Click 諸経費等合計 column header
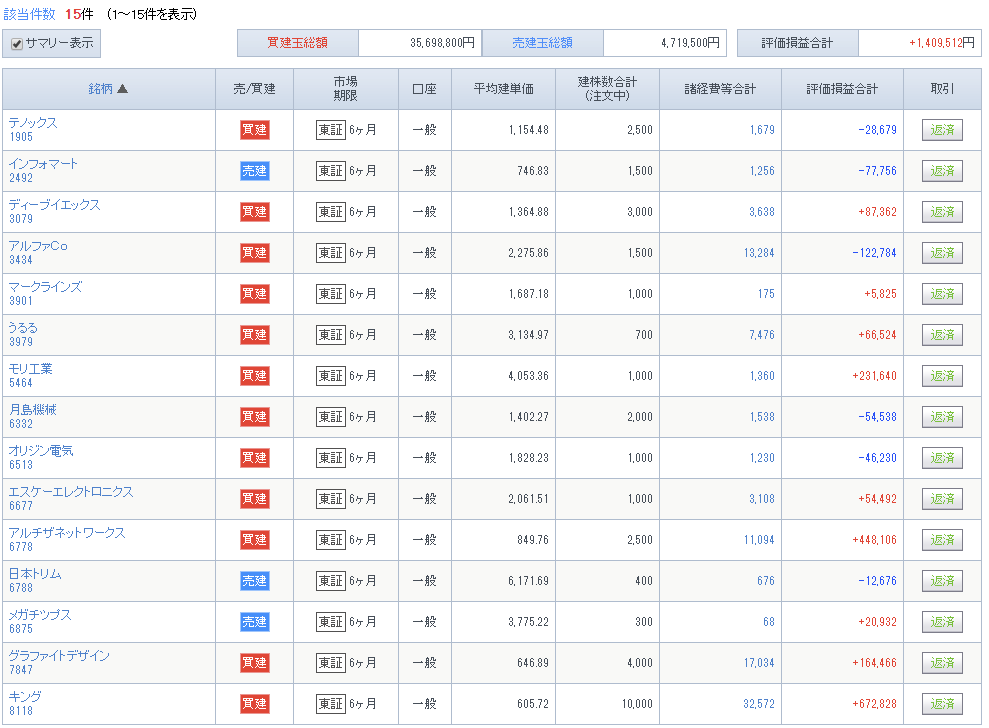This screenshot has width=989, height=728. click(x=720, y=89)
